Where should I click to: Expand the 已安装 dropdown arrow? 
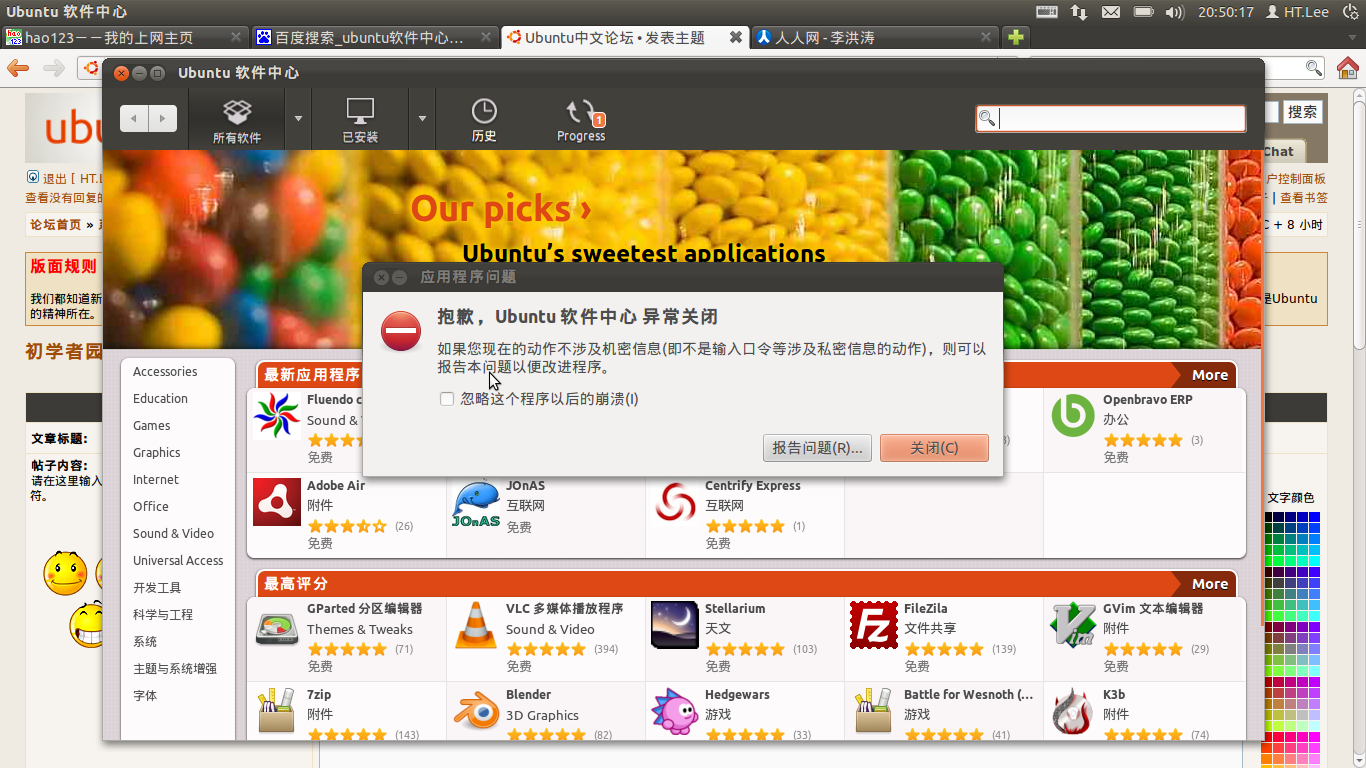(x=422, y=118)
